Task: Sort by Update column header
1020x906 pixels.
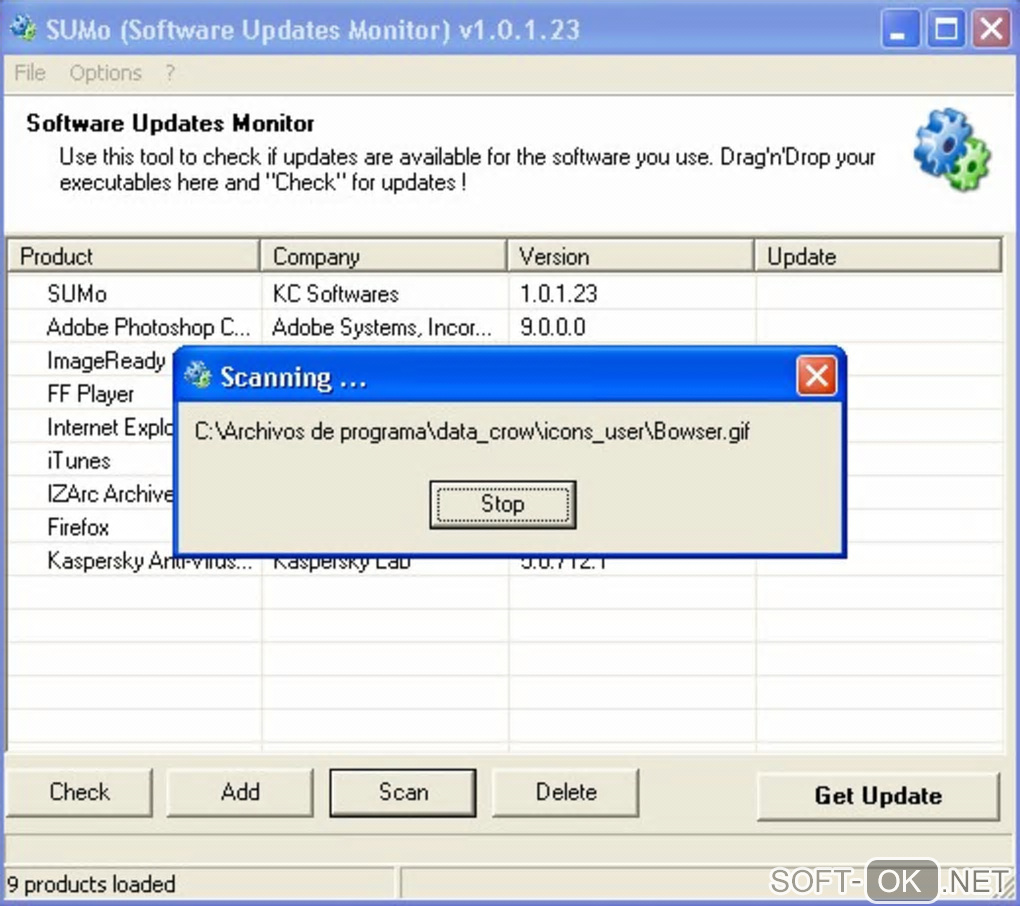Action: 878,256
